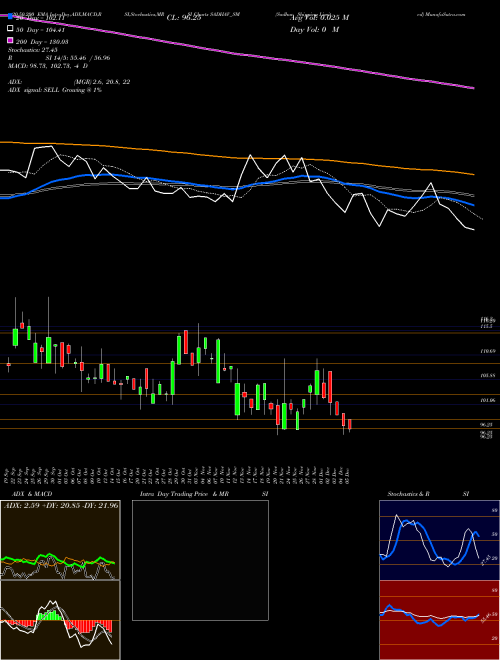Click the blue 20 Day moving average marker
500x660 pixels.
(10, 16)
